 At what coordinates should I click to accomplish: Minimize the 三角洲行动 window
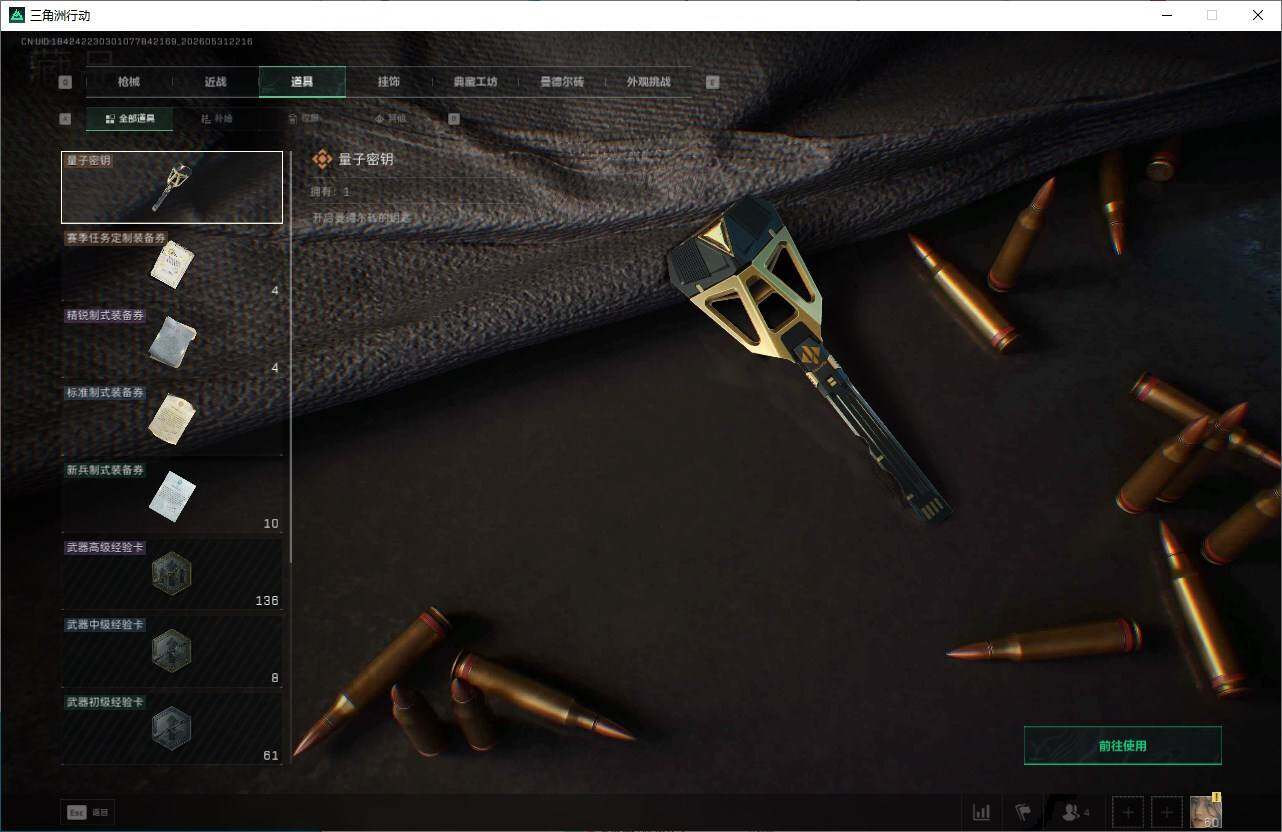[1166, 15]
